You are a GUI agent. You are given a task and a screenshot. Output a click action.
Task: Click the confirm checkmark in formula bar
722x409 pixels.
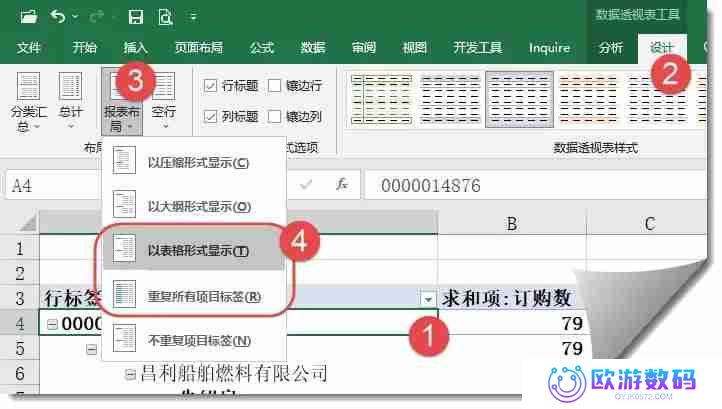pos(306,185)
